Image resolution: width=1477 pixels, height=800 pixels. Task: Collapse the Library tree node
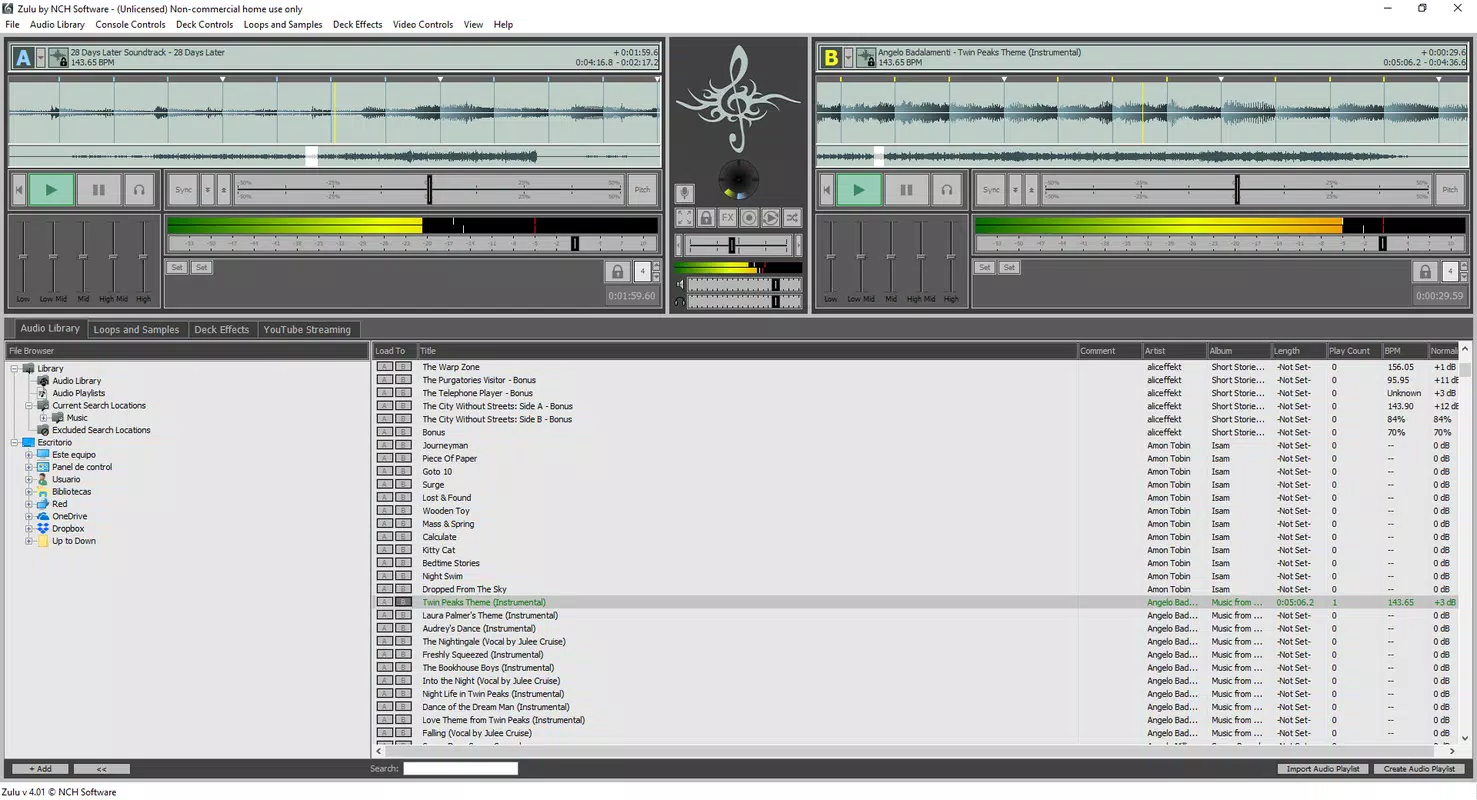click(16, 368)
